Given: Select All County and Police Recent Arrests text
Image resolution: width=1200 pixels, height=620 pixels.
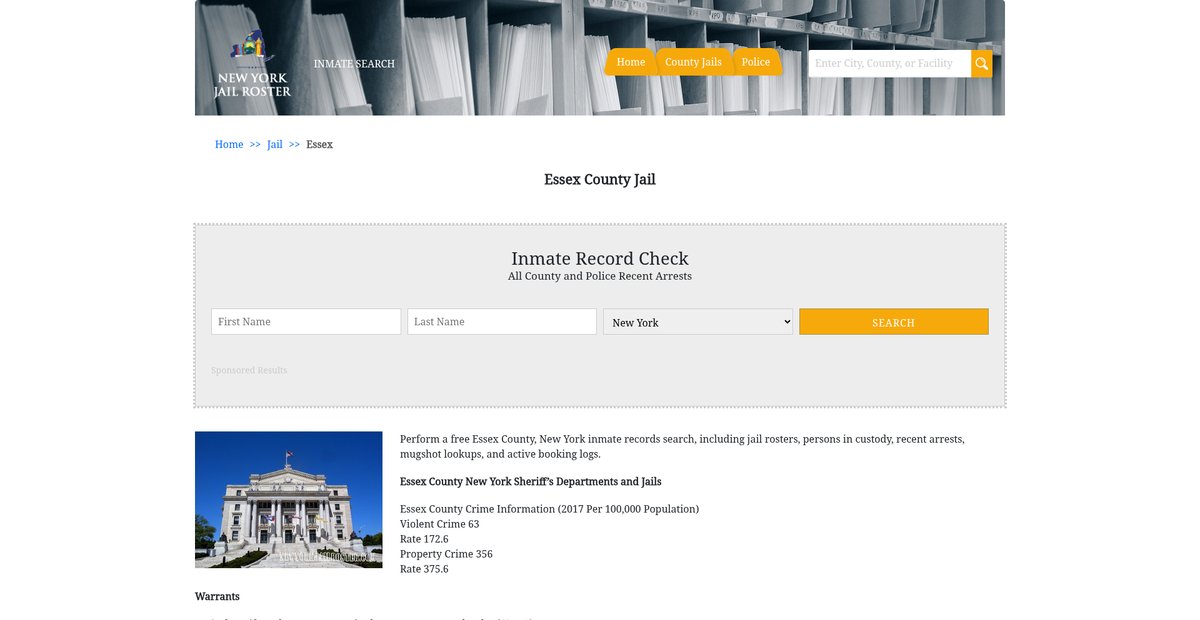Looking at the screenshot, I should click(x=600, y=276).
